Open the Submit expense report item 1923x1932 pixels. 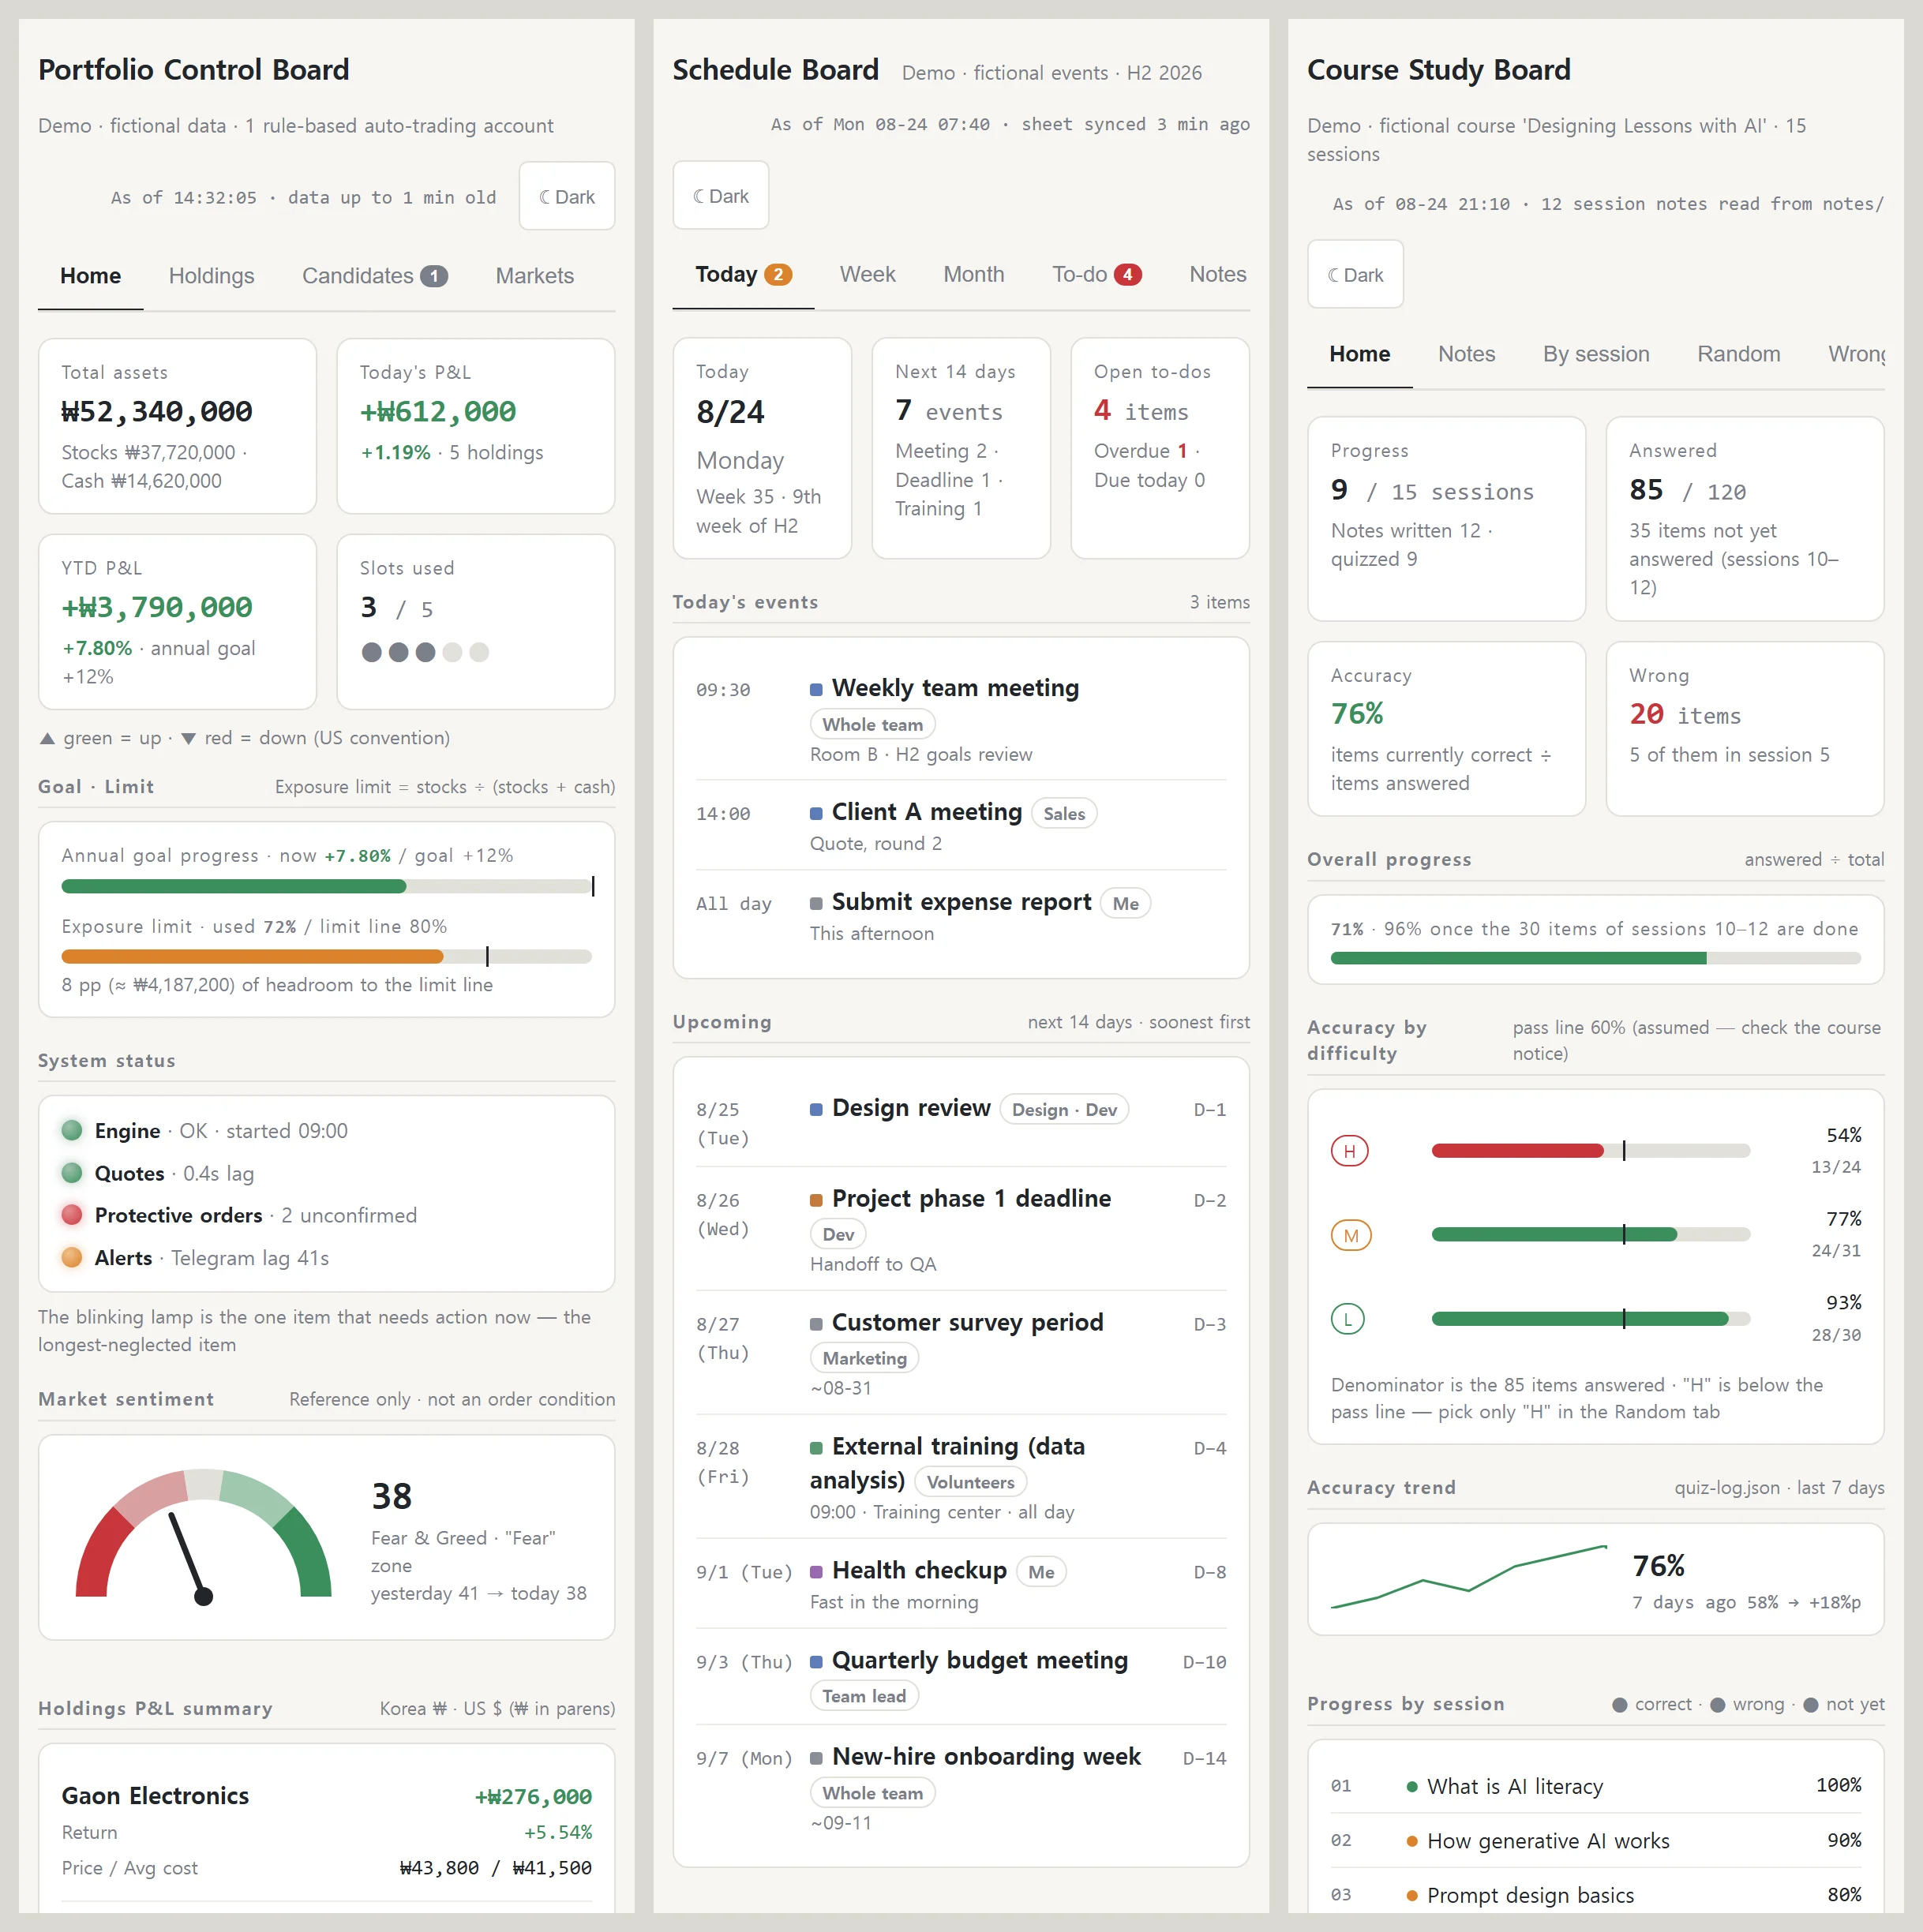961,915
